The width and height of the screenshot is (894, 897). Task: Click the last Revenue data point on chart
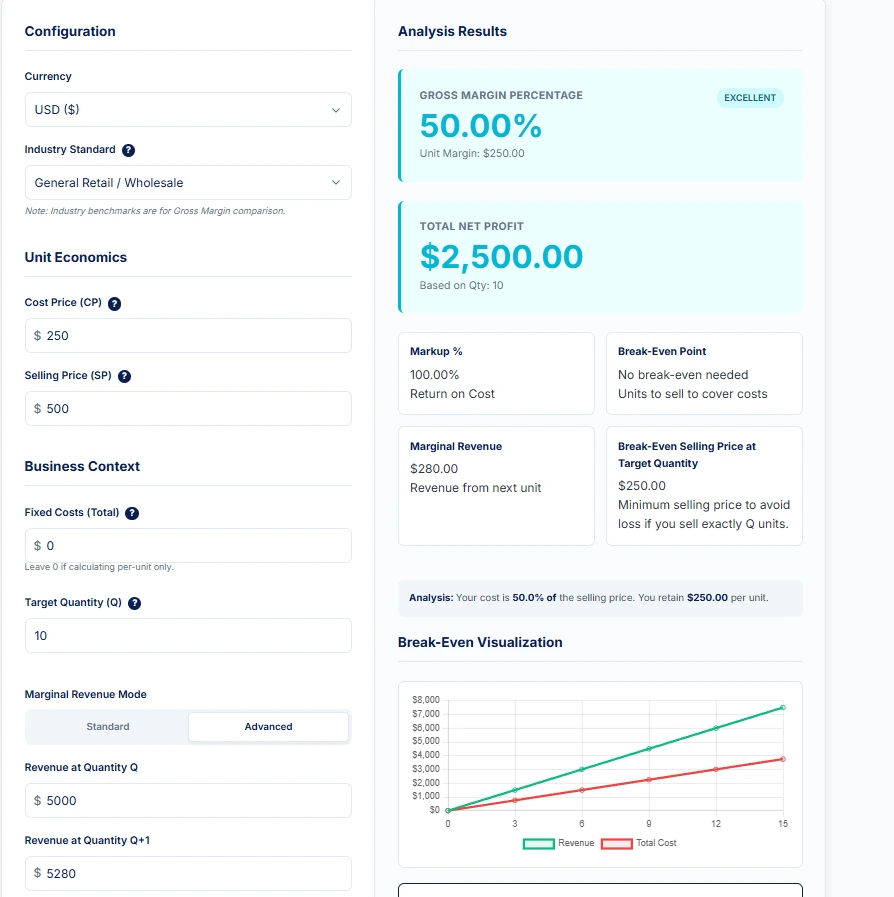click(783, 707)
